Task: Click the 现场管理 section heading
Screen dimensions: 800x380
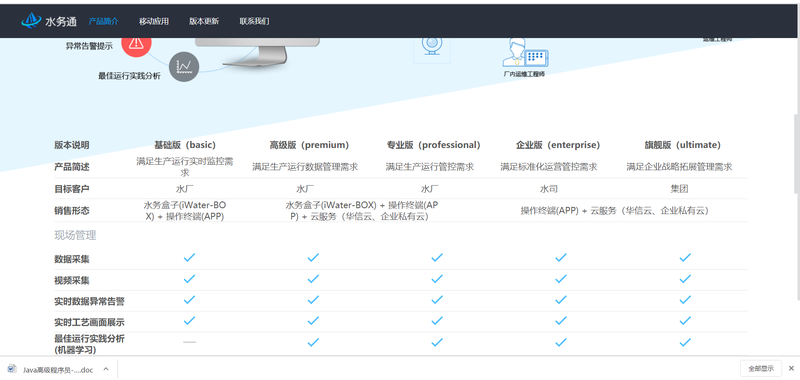Action: pos(76,235)
